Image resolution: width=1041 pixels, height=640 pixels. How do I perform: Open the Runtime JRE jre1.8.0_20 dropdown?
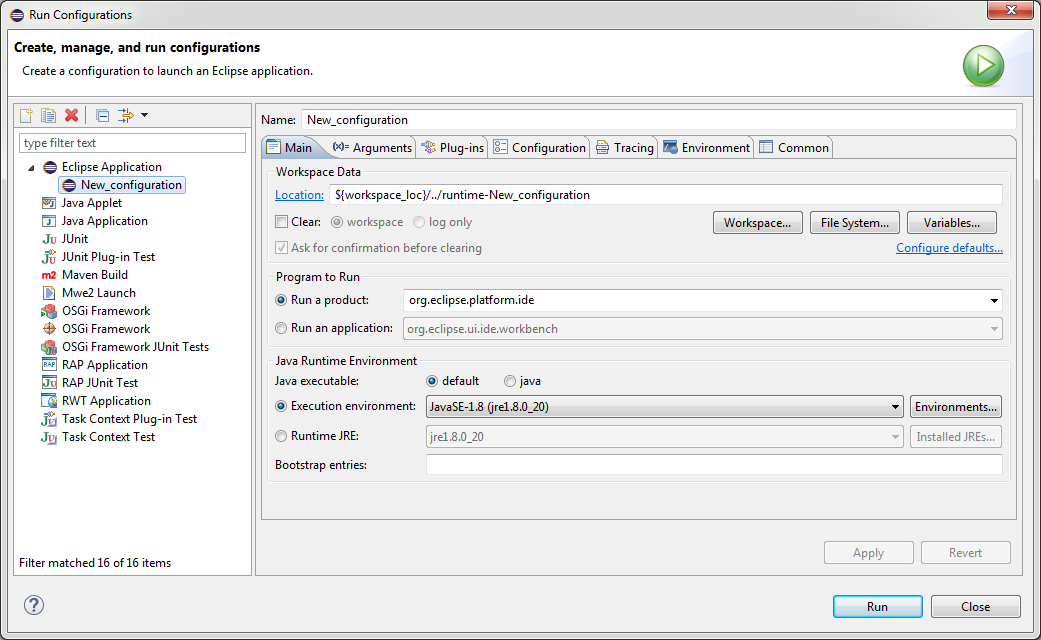(665, 437)
